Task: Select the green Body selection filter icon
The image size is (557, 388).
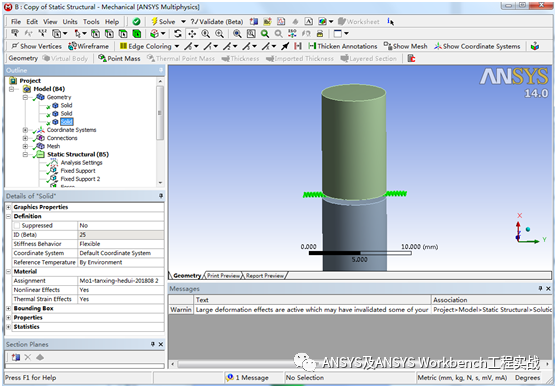Action: point(137,34)
